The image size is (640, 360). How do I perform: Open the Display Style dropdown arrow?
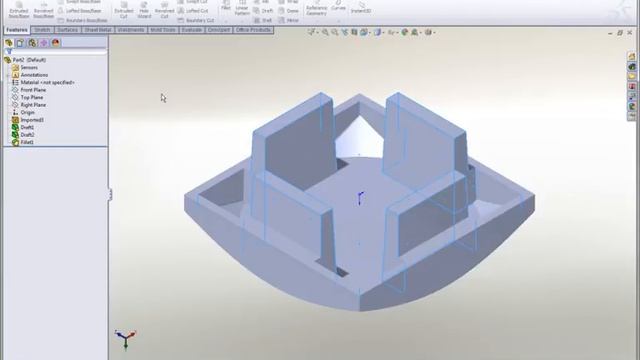pyautogui.click(x=383, y=33)
